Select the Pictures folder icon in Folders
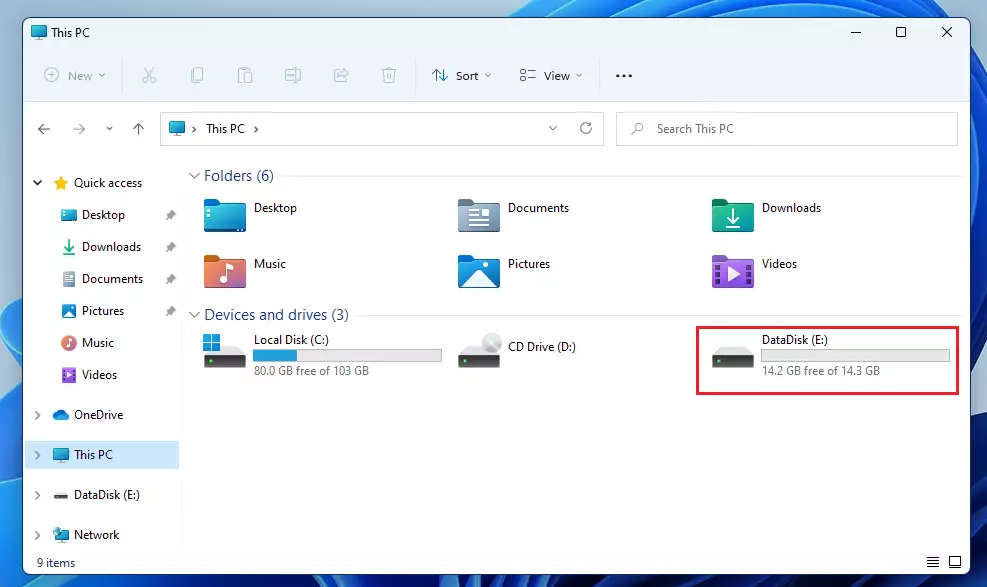The width and height of the screenshot is (987, 587). click(x=478, y=272)
